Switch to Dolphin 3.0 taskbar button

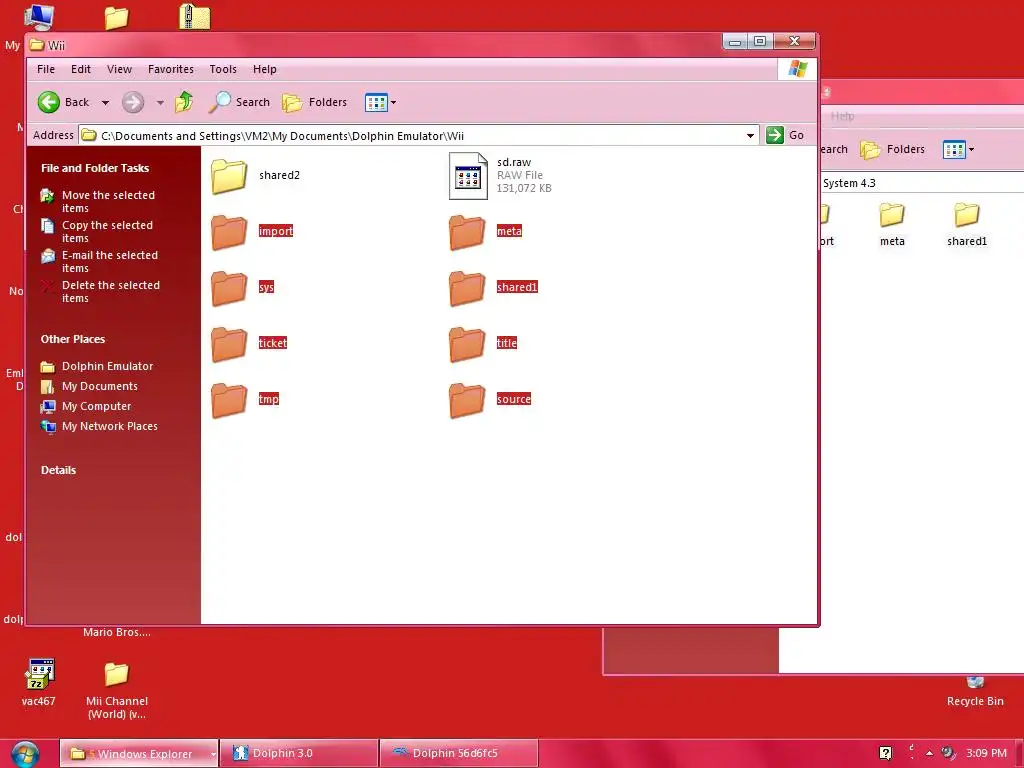299,754
